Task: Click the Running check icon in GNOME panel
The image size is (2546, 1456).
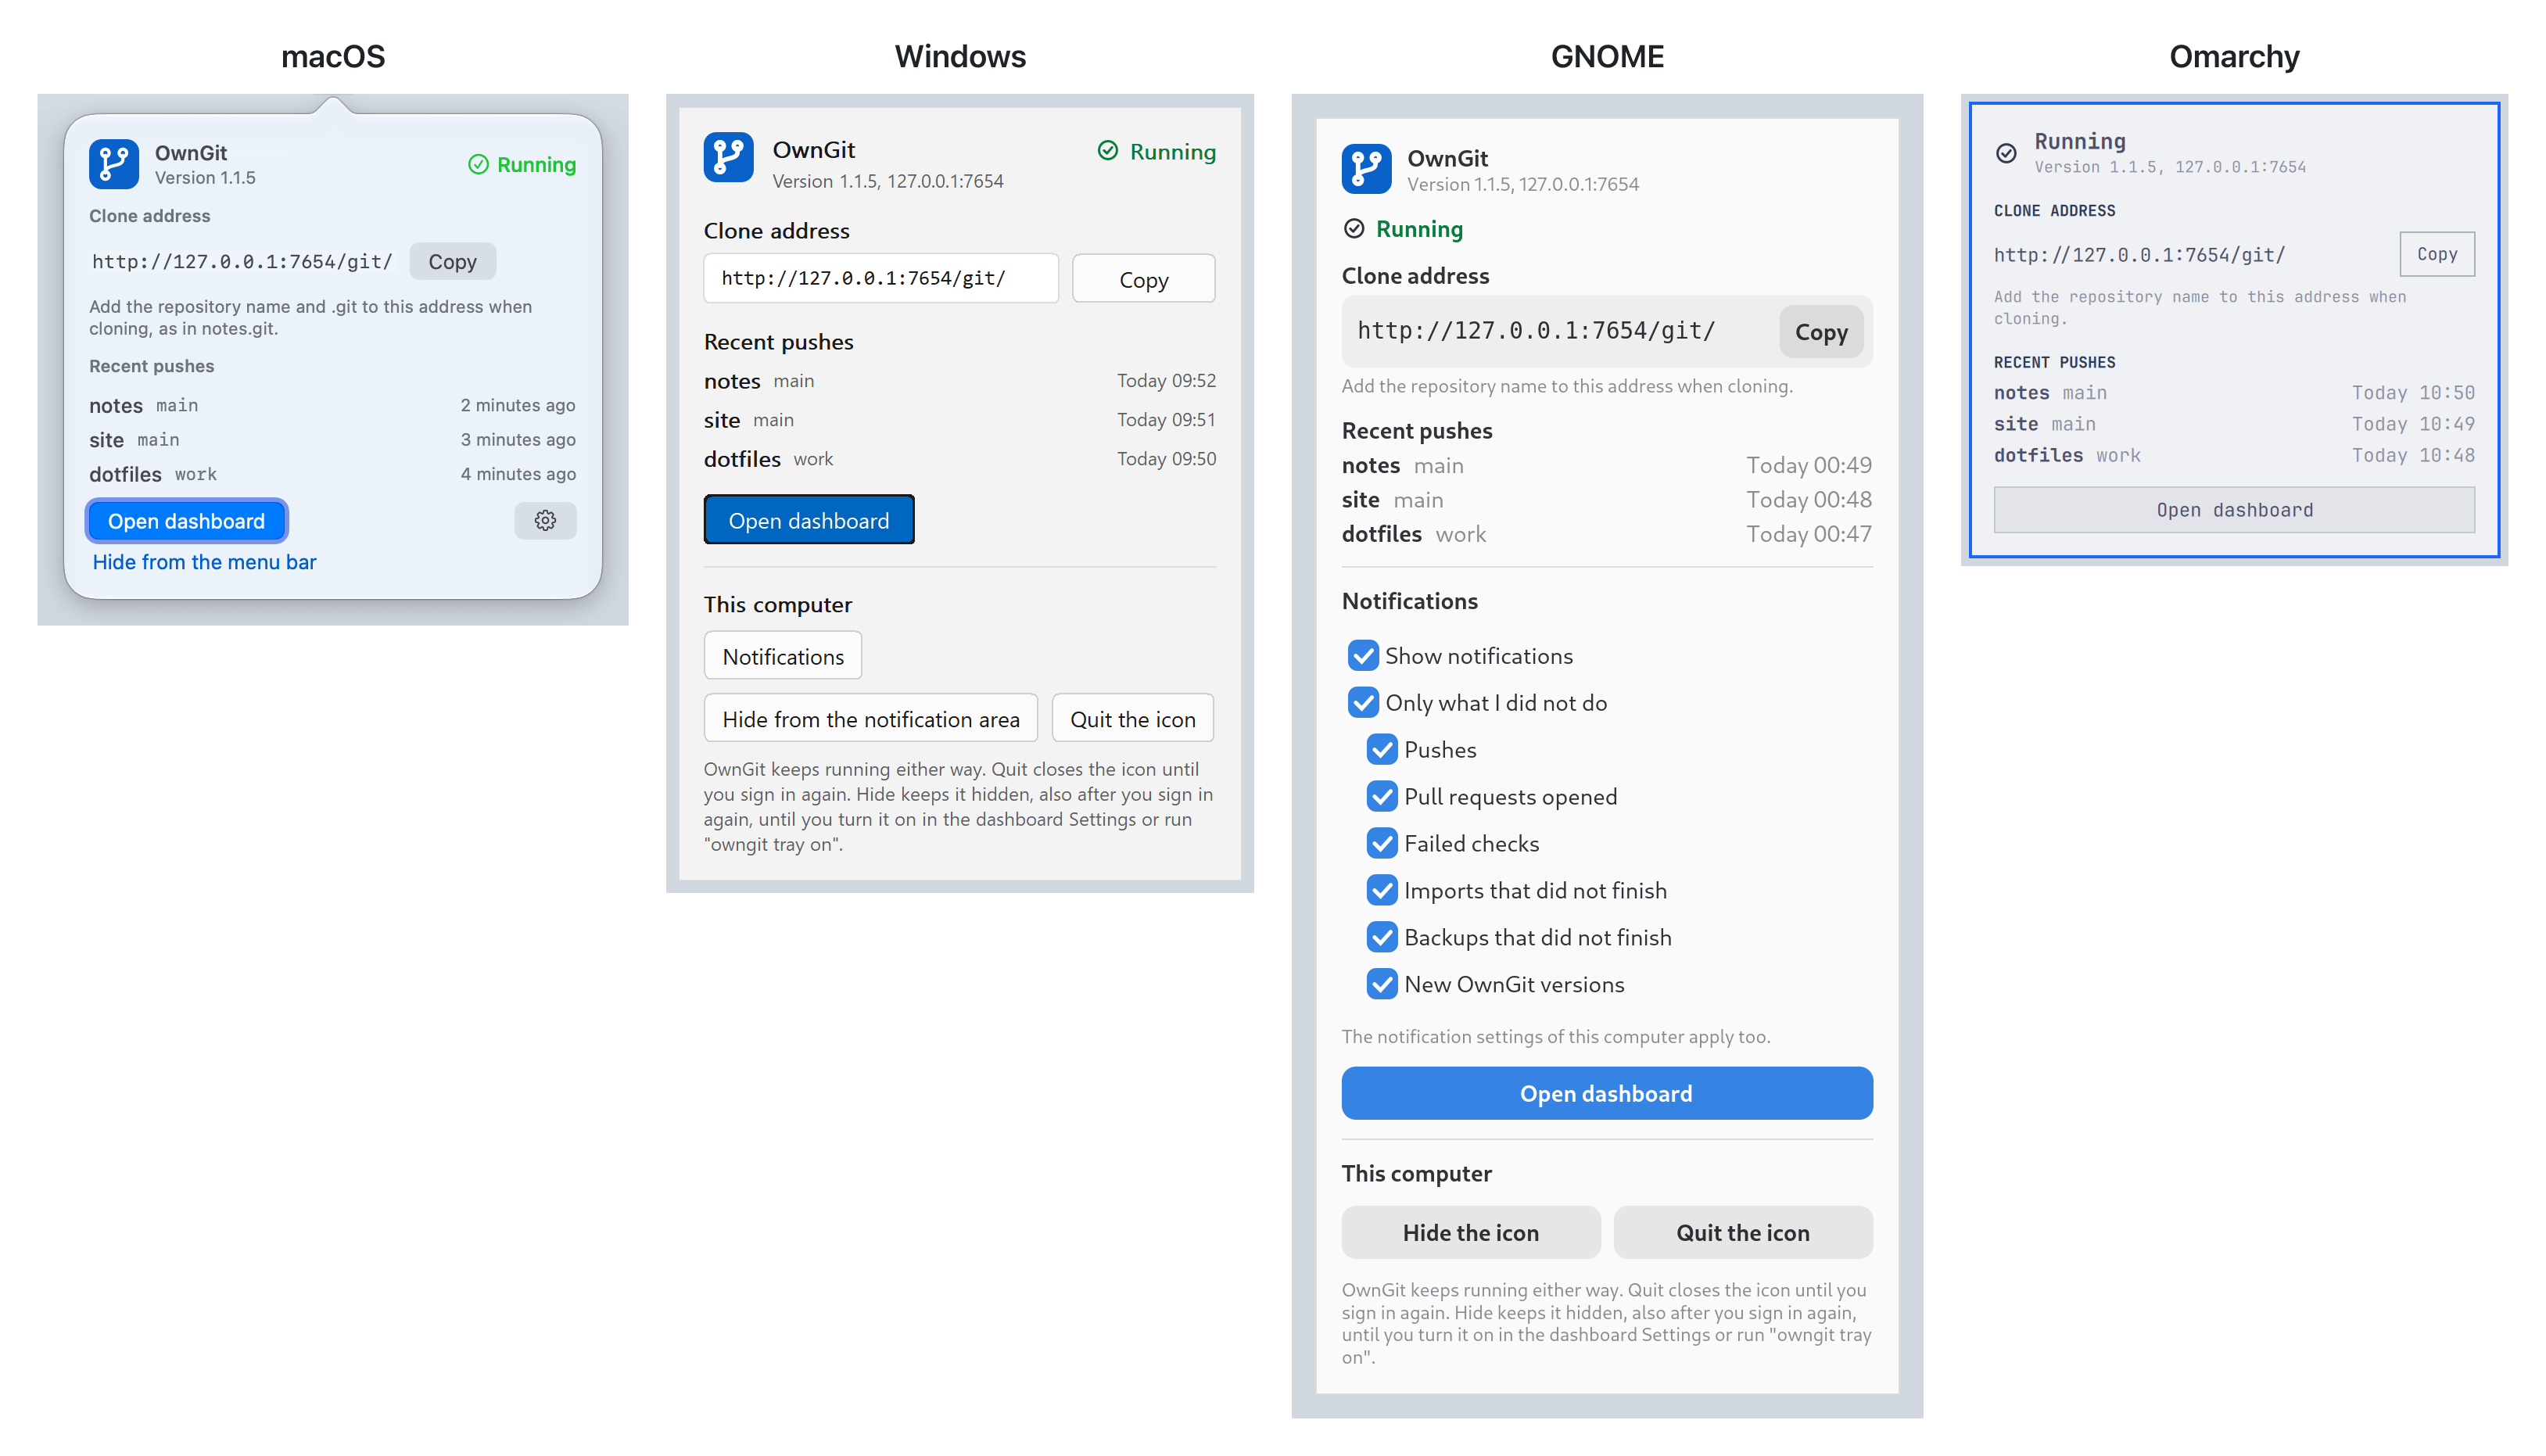Action: pyautogui.click(x=1353, y=229)
